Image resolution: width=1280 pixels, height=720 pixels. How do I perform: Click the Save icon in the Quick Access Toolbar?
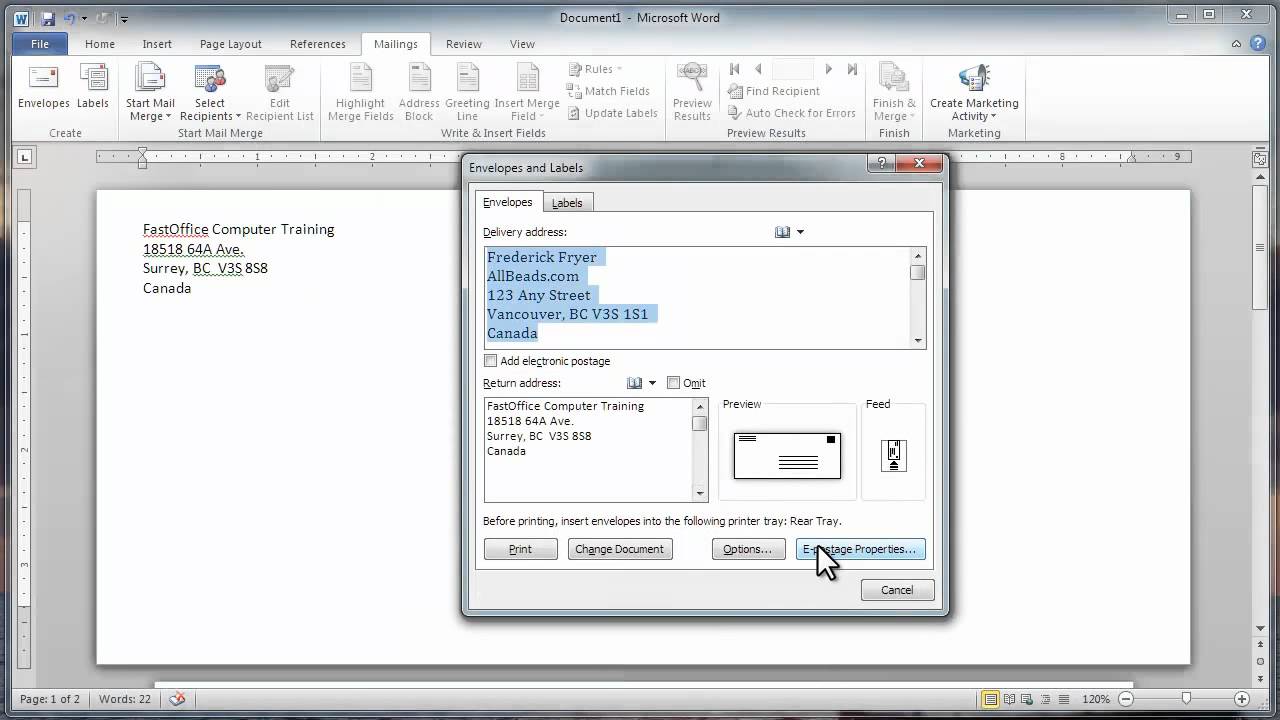(x=48, y=18)
